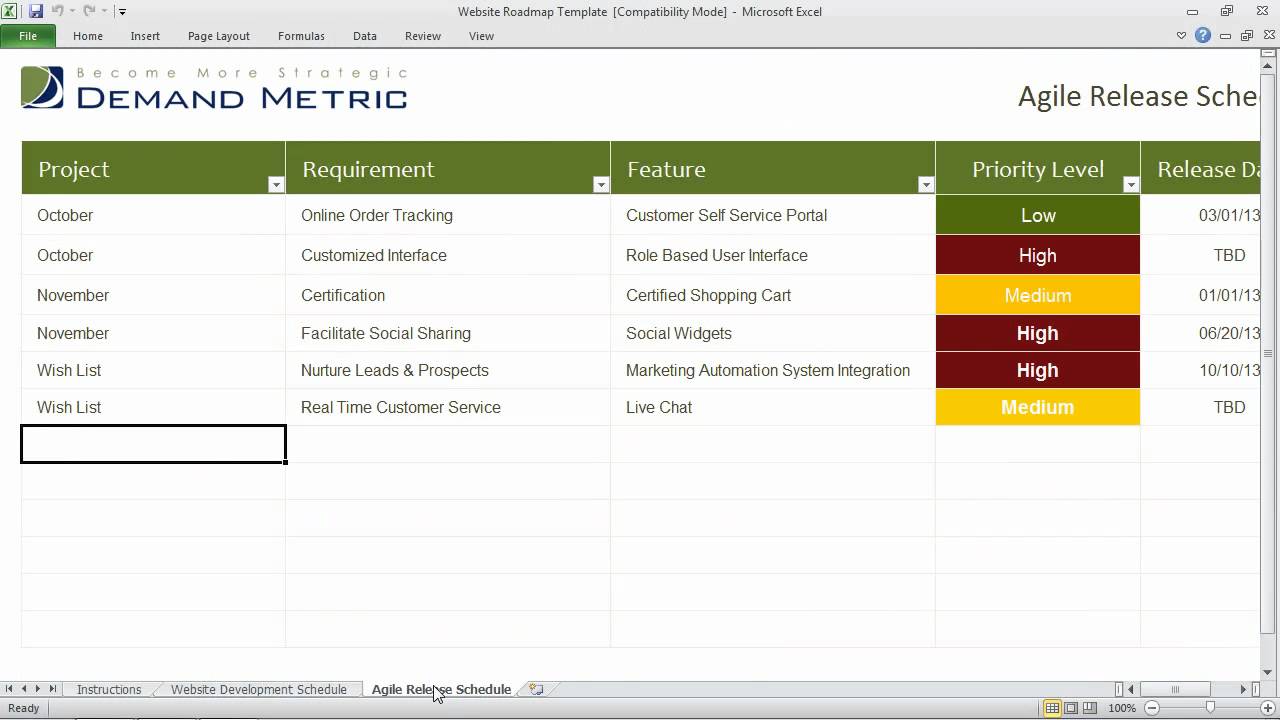Minimize the workbook window inside Excel
This screenshot has height=720, width=1280.
pyautogui.click(x=1225, y=36)
